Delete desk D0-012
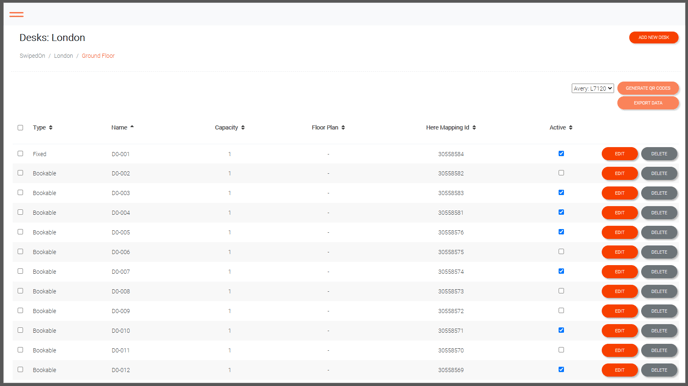The image size is (688, 386). point(659,370)
